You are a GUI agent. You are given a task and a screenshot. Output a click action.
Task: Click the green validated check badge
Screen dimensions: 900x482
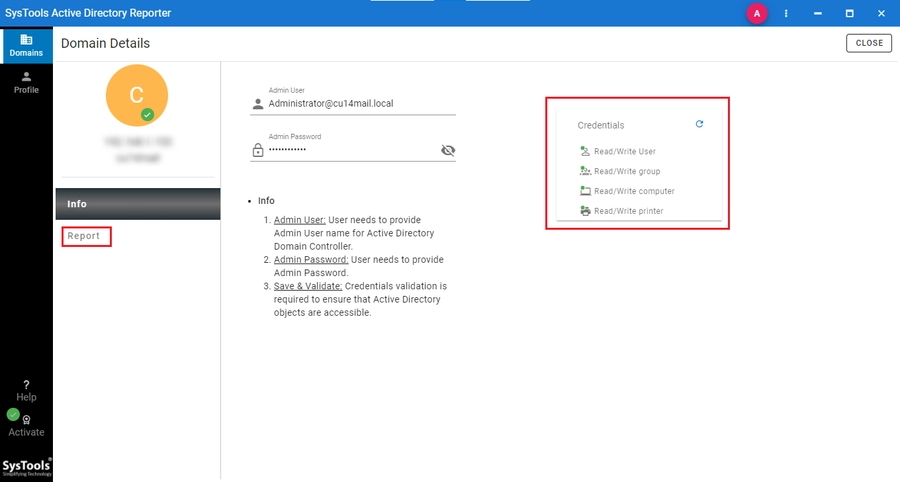[x=148, y=115]
